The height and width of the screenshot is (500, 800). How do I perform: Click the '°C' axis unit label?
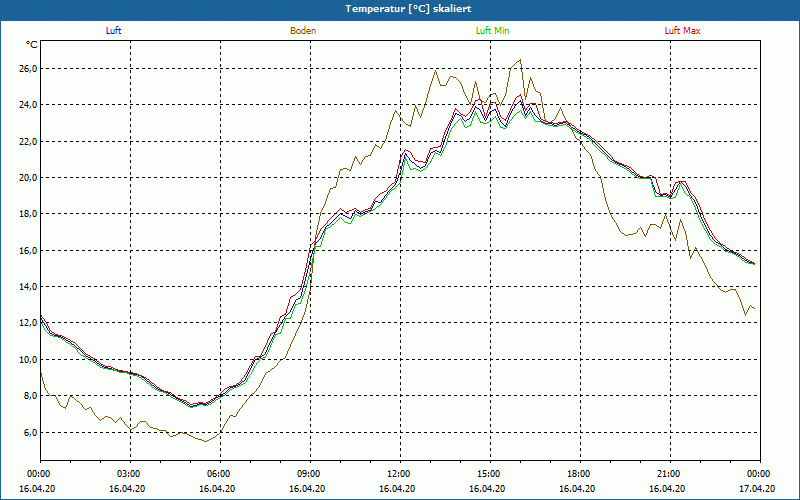(x=32, y=45)
